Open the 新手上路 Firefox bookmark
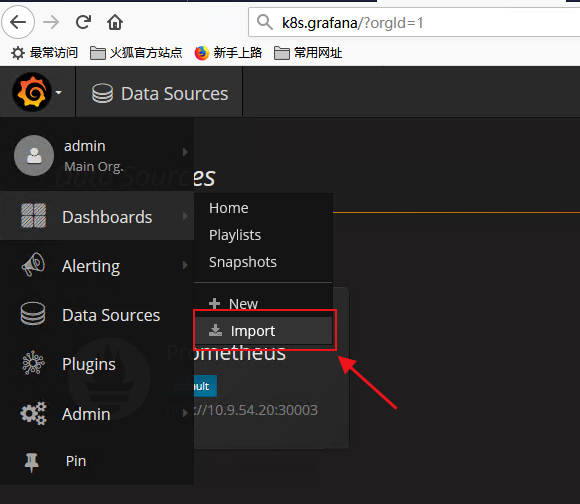 [x=228, y=53]
